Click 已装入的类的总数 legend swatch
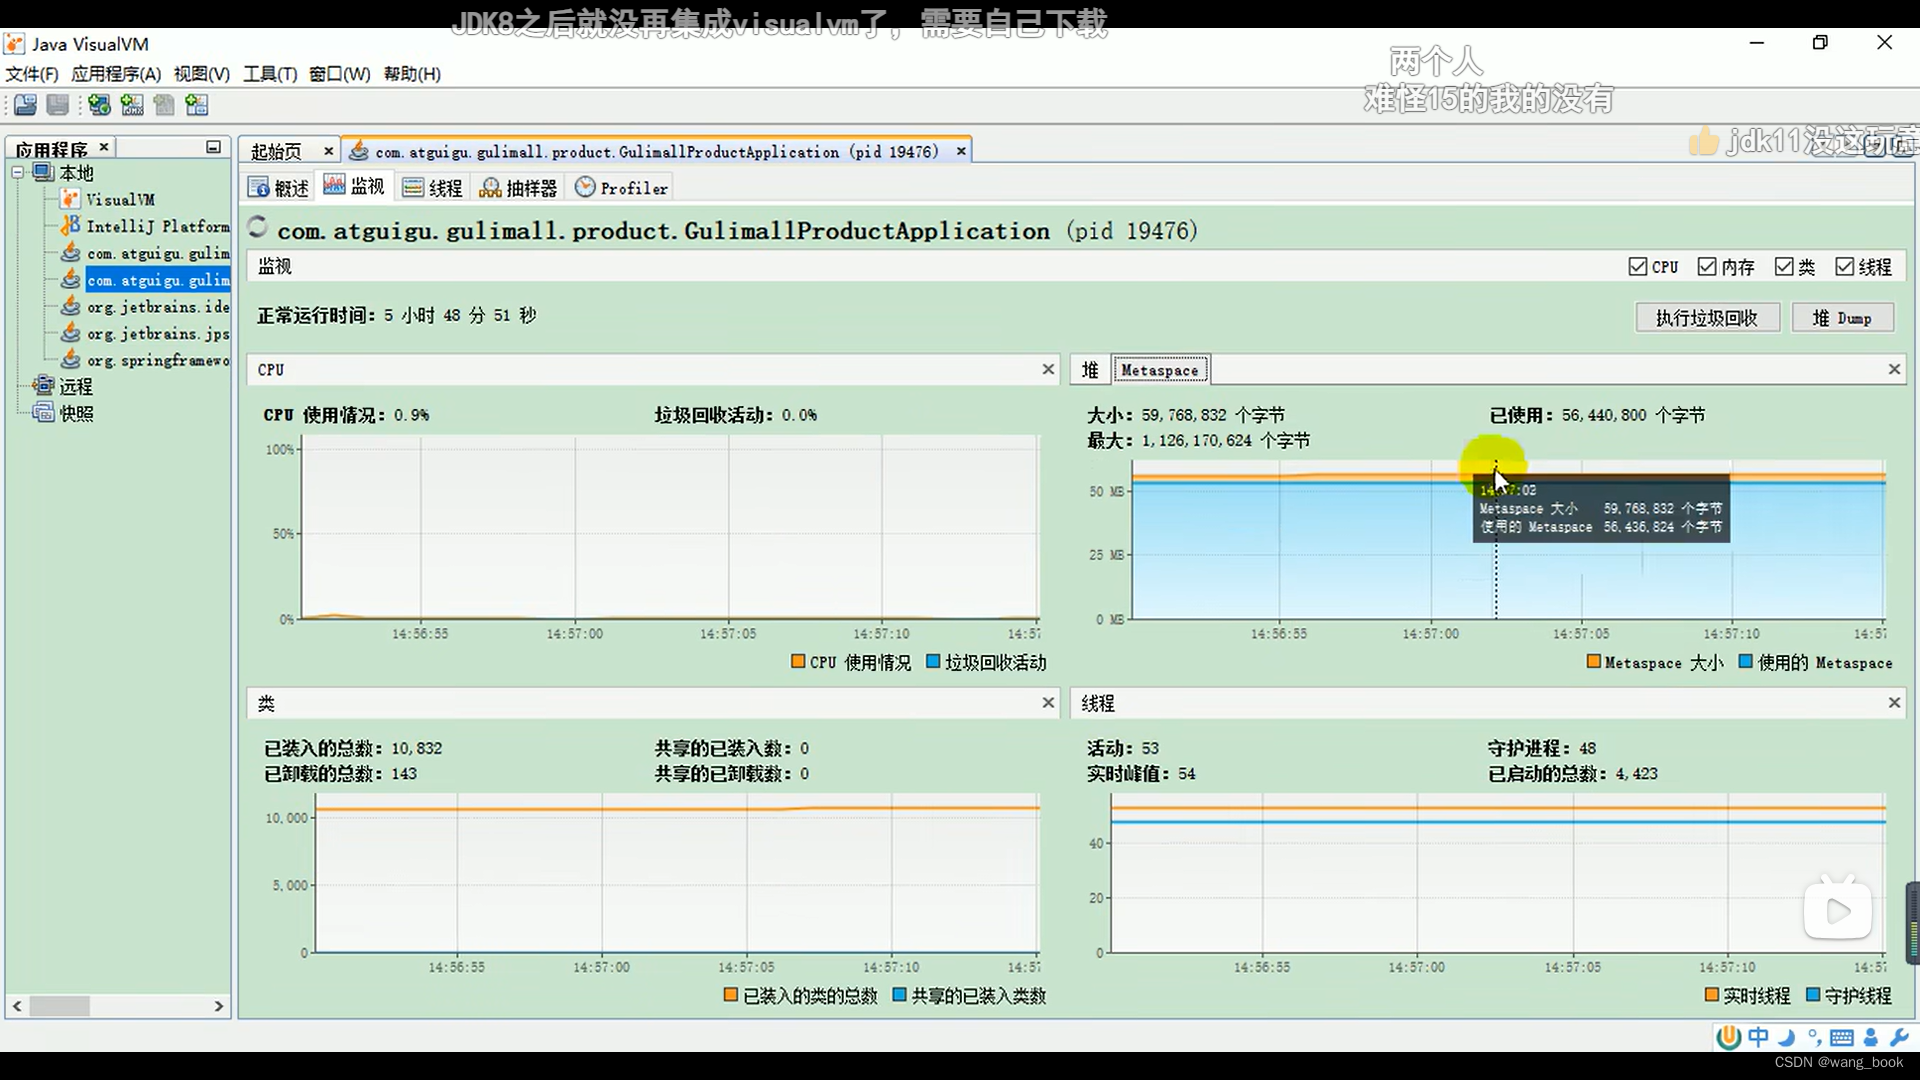This screenshot has width=1920, height=1080. point(731,995)
